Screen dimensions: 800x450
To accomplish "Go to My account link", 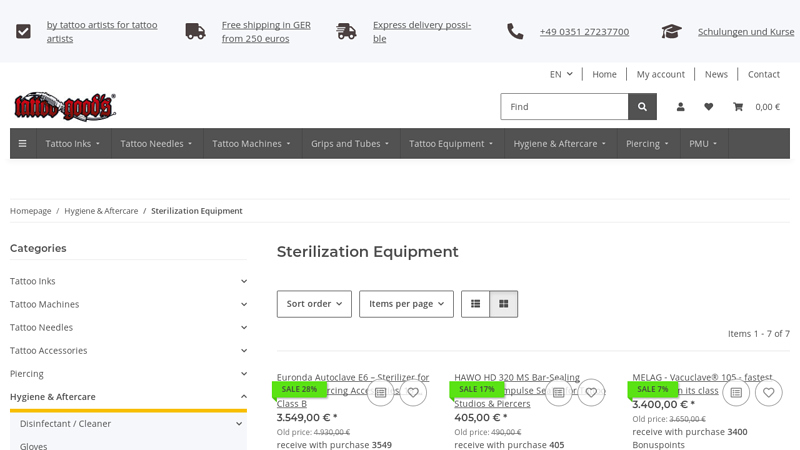I will 660,74.
